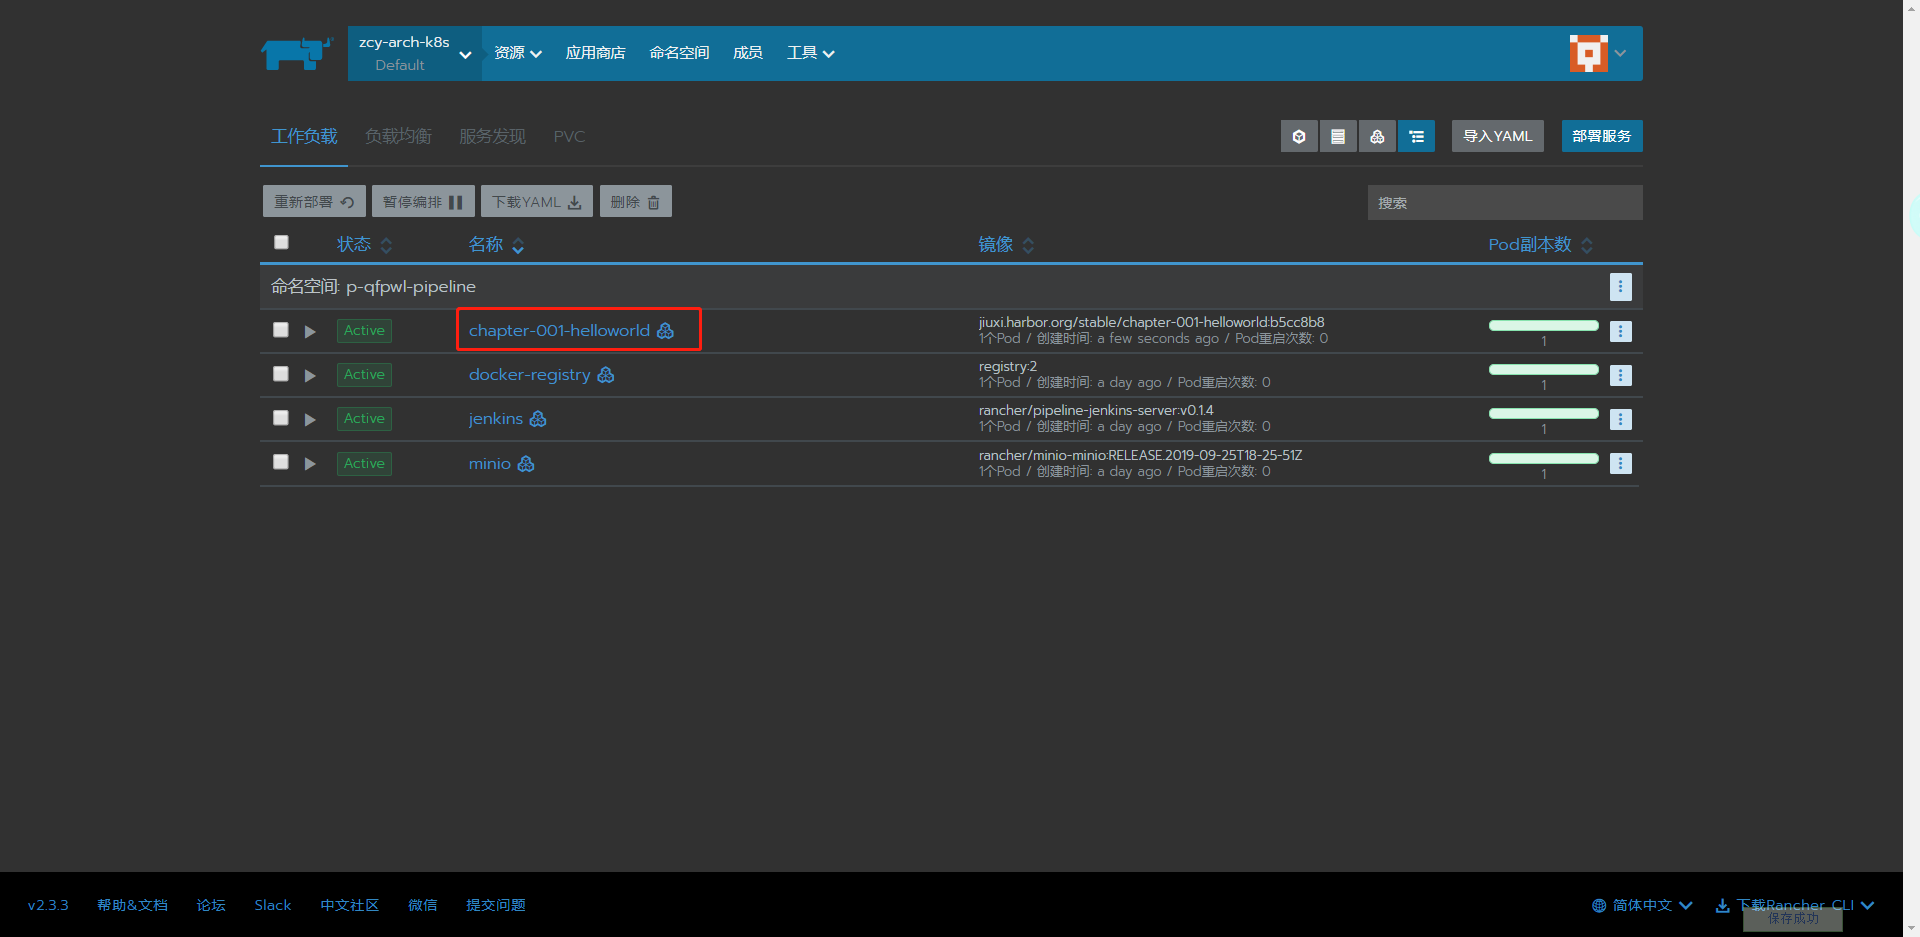The image size is (1920, 937).
Task: Open the Slack footer link
Action: coord(273,905)
